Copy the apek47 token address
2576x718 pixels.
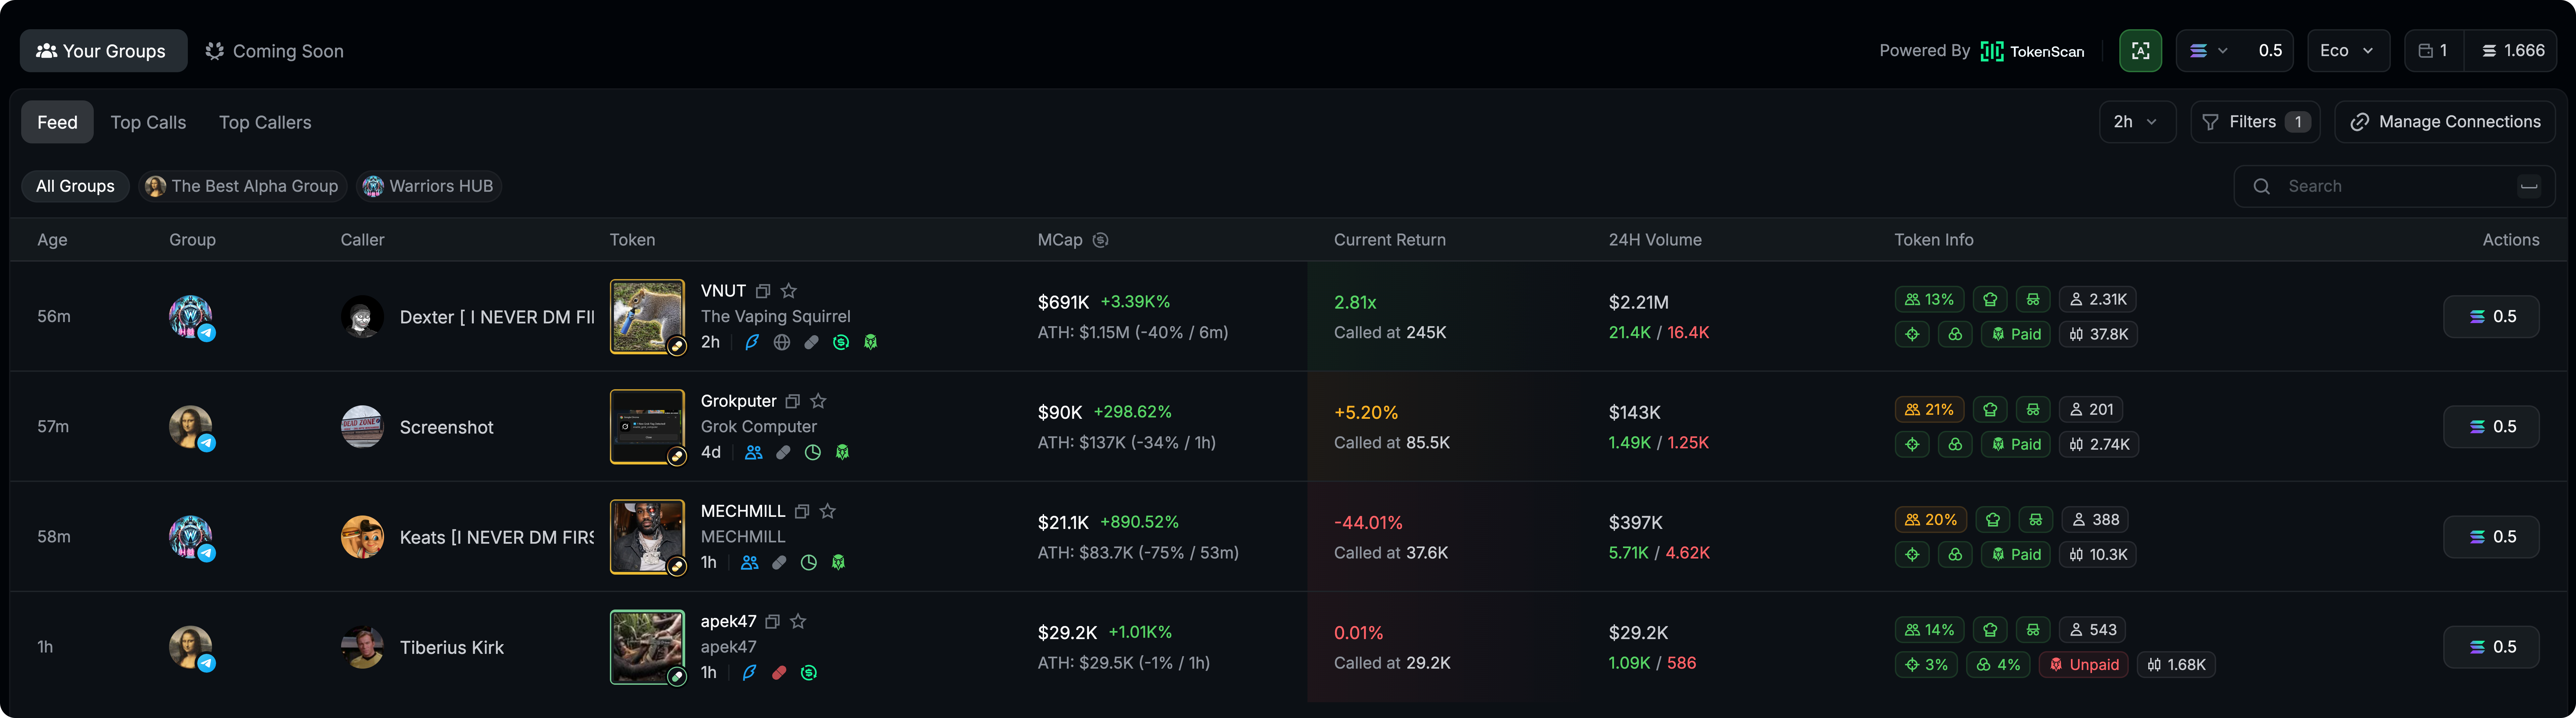click(x=772, y=621)
